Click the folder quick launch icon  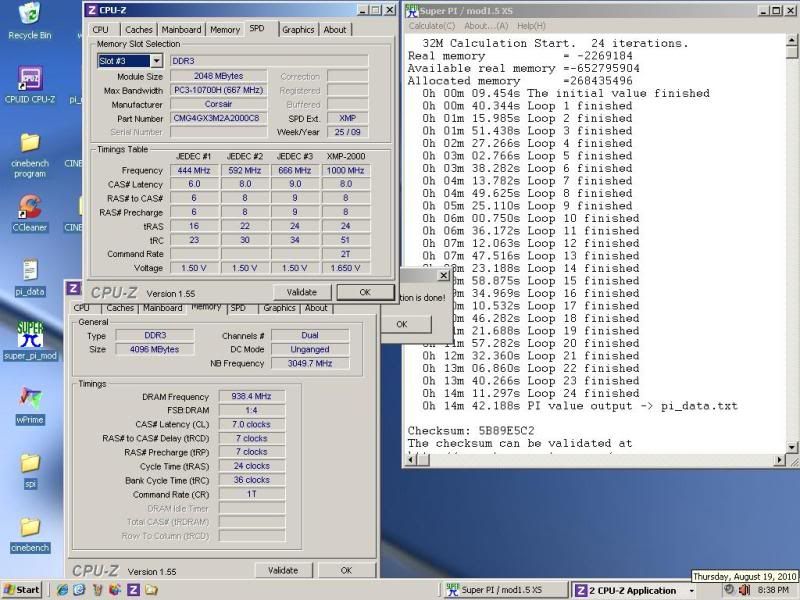point(151,590)
